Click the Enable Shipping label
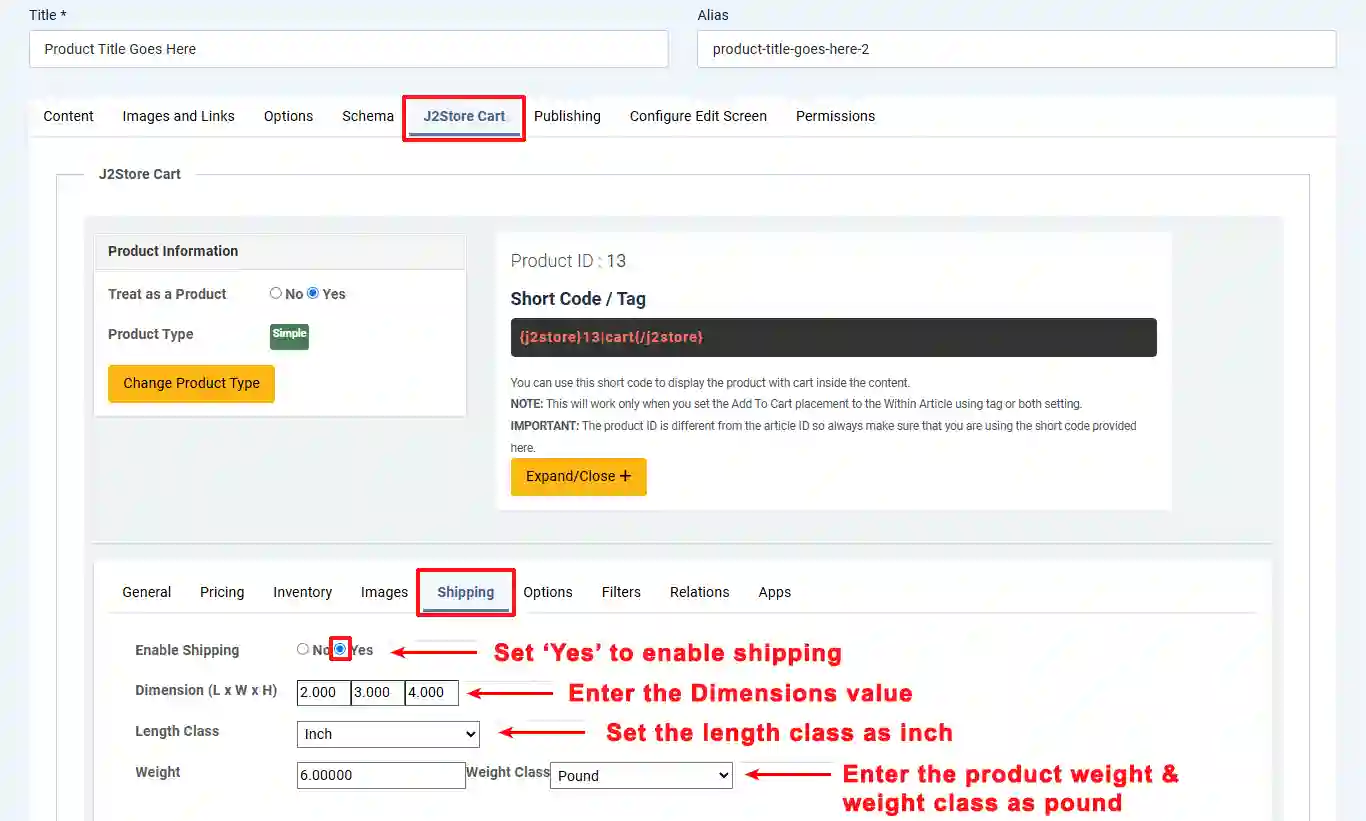1366x821 pixels. pyautogui.click(x=187, y=650)
